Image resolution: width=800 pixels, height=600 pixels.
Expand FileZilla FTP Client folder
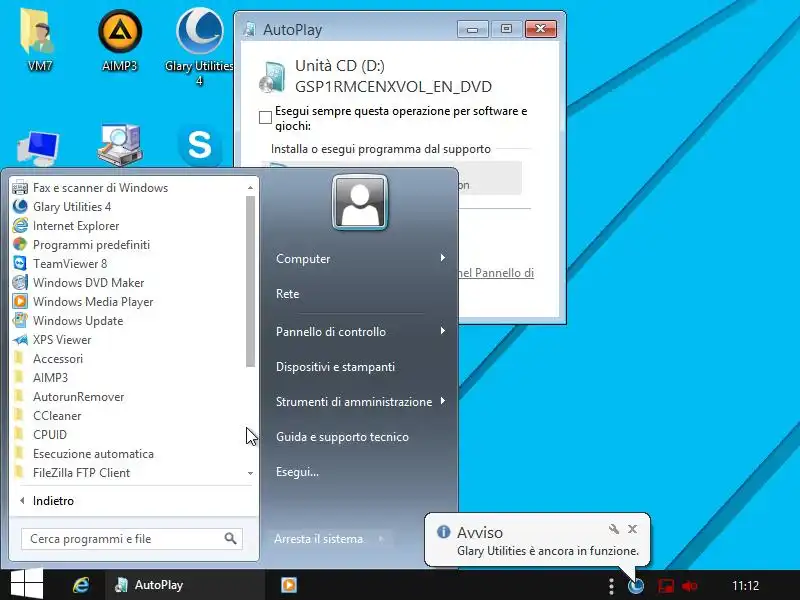72,472
